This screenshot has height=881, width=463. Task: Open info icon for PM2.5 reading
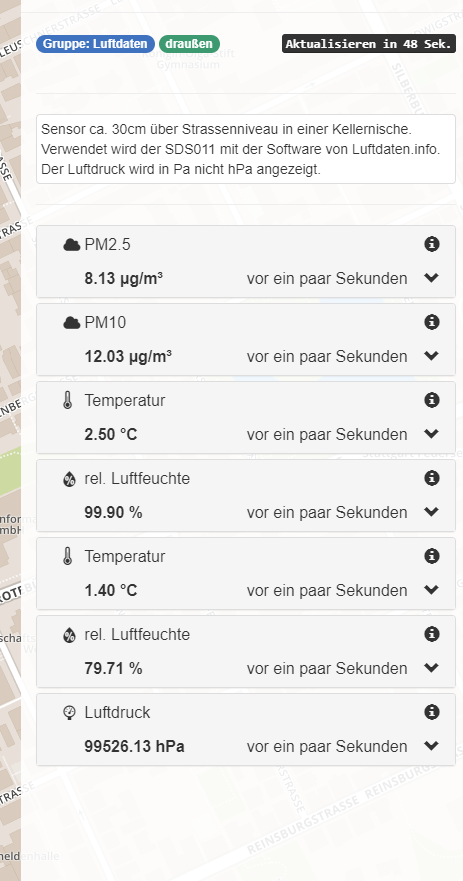[432, 244]
